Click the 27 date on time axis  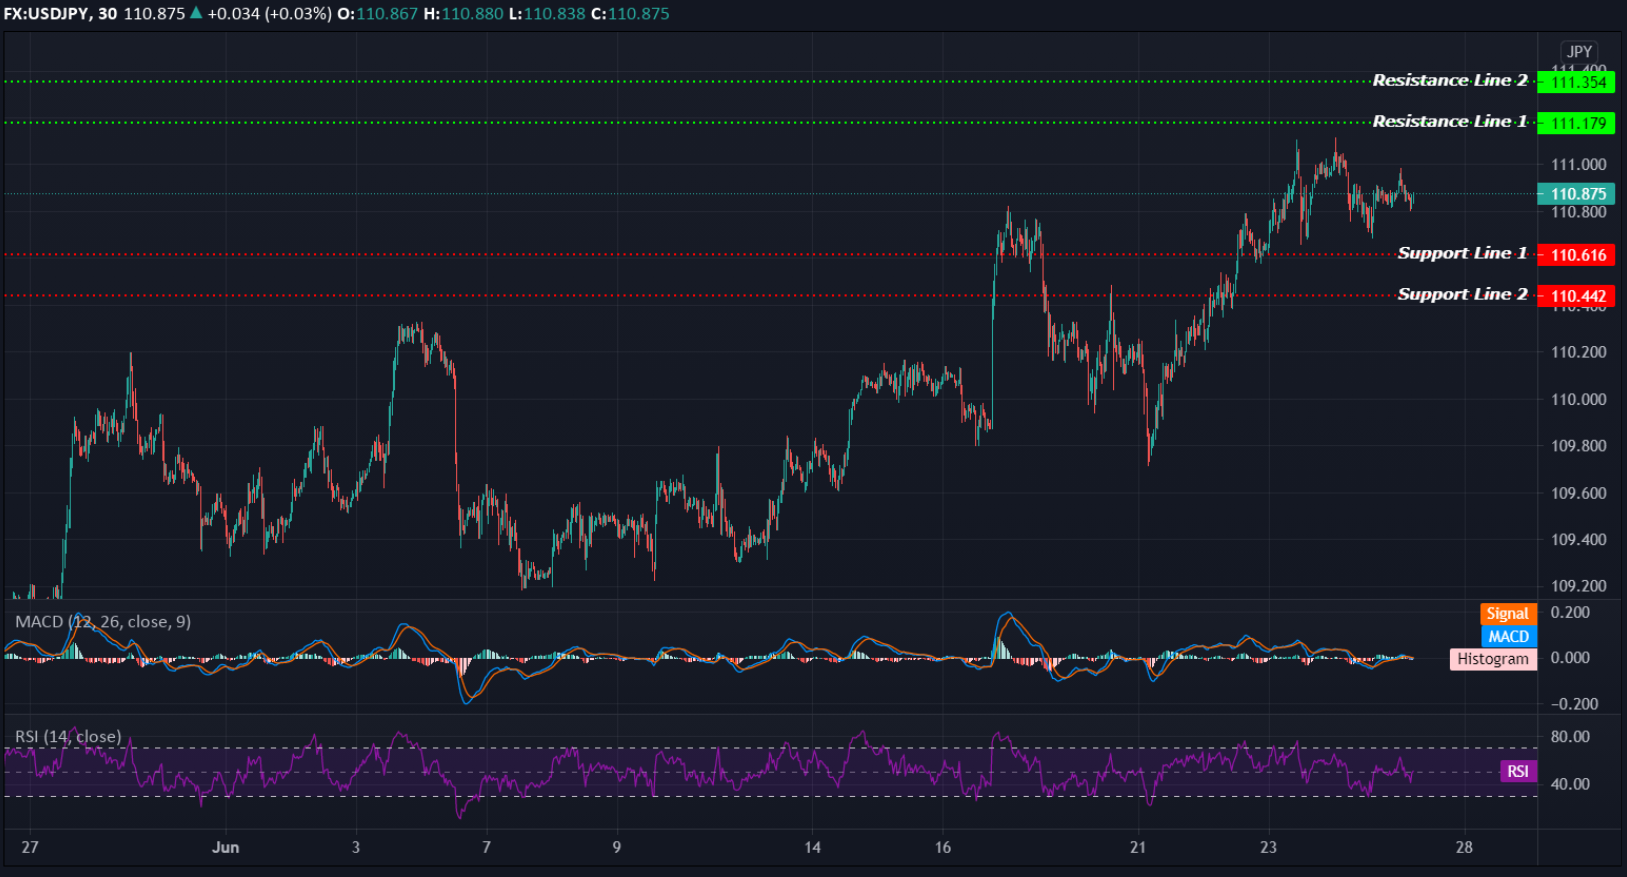coord(30,847)
